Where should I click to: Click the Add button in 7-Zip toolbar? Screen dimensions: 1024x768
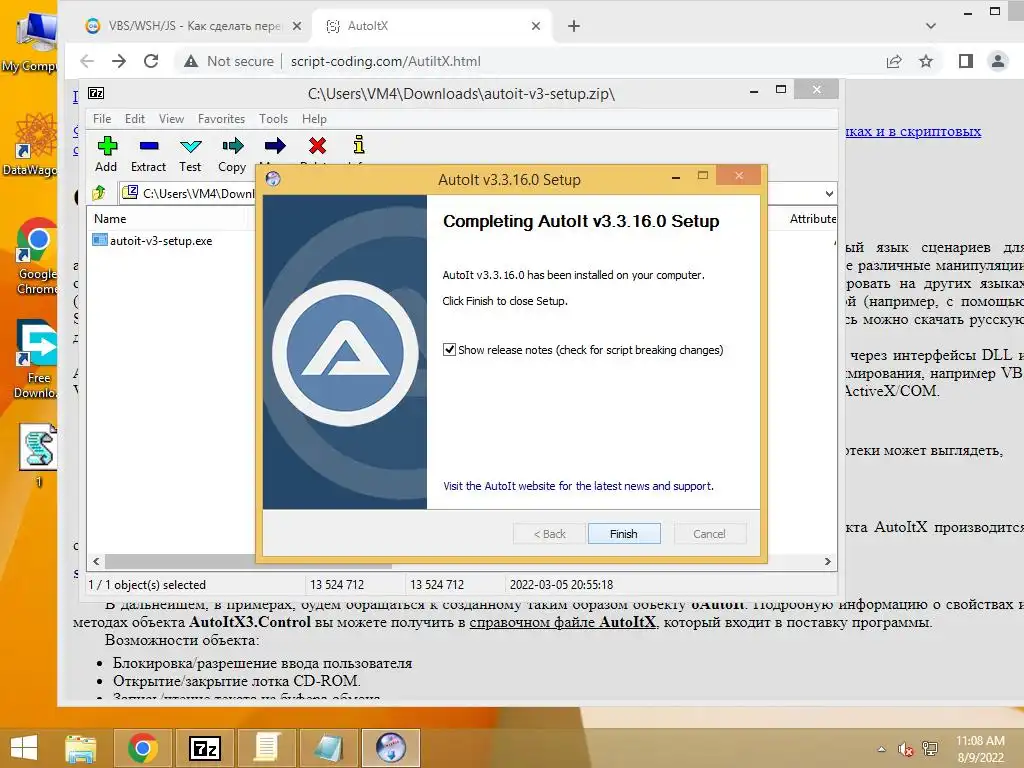(x=106, y=153)
